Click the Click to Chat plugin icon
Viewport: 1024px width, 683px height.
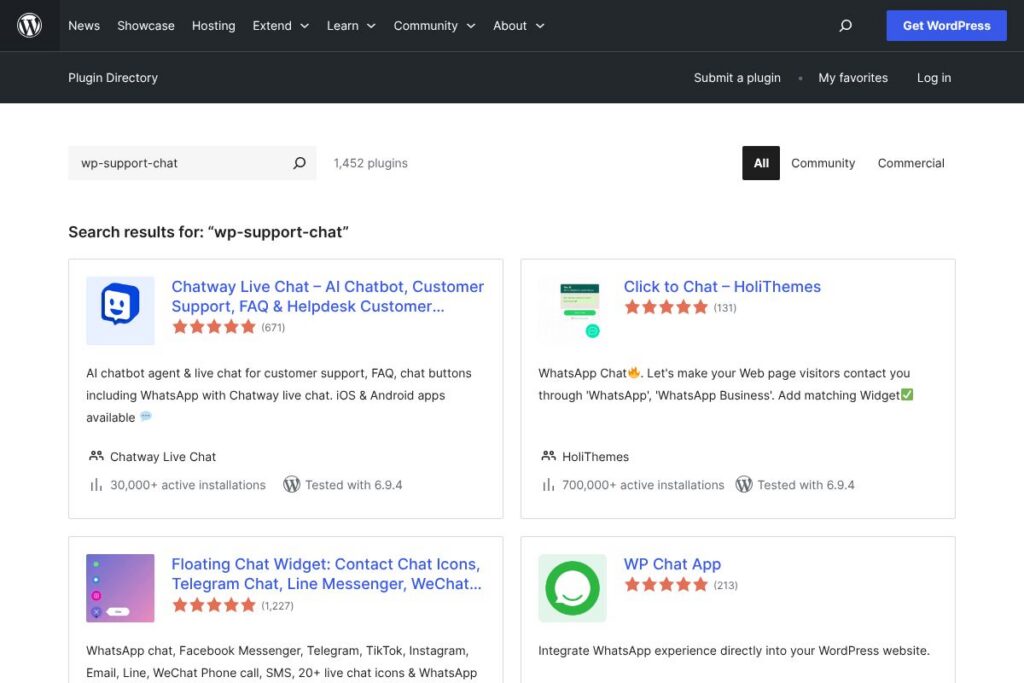572,310
